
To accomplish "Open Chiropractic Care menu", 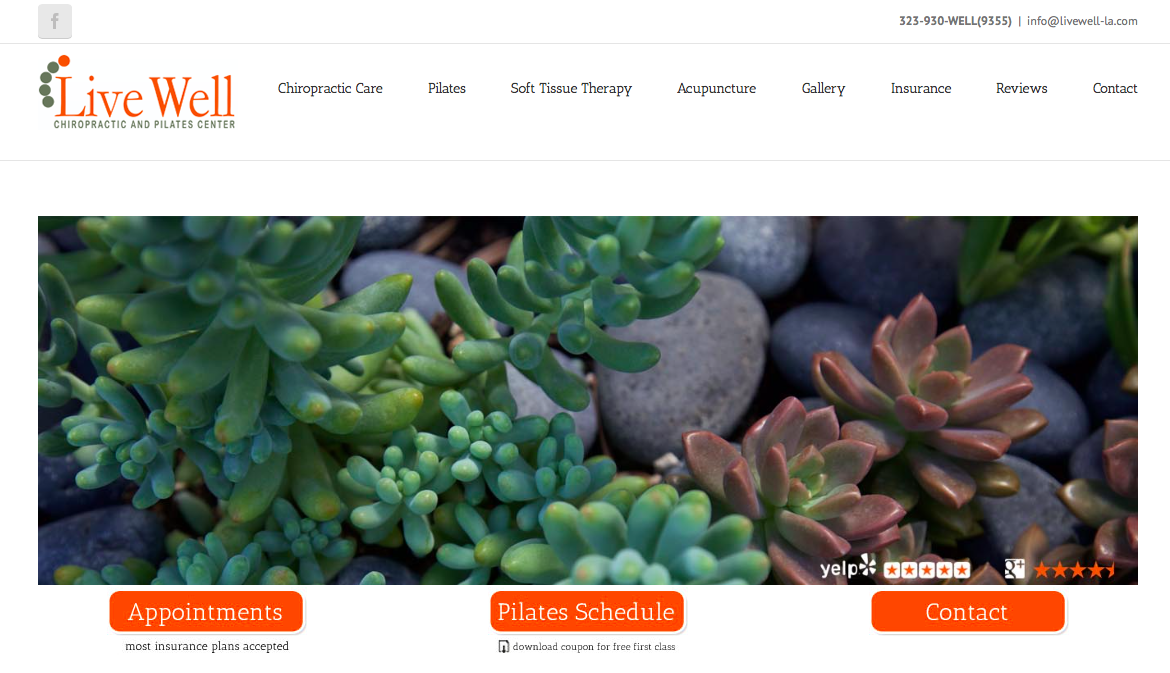I will [x=330, y=88].
